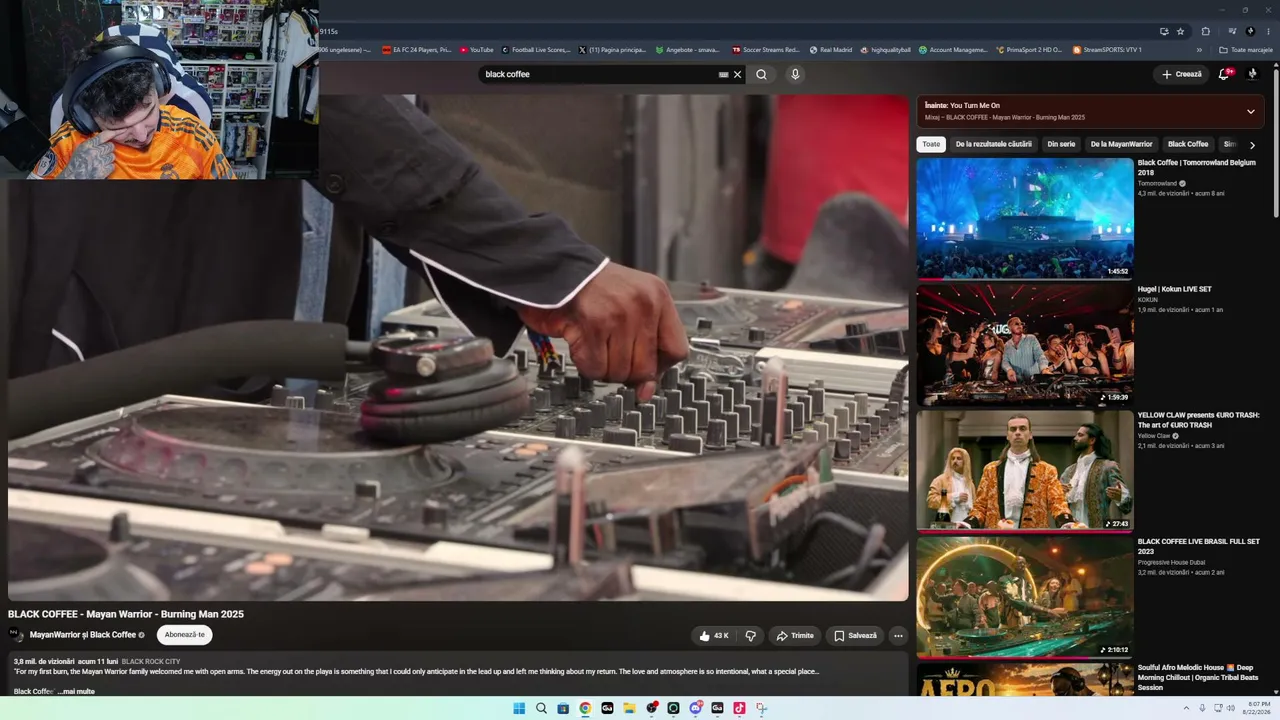The width and height of the screenshot is (1280, 720).
Task: Open the Windows Start menu
Action: [519, 708]
